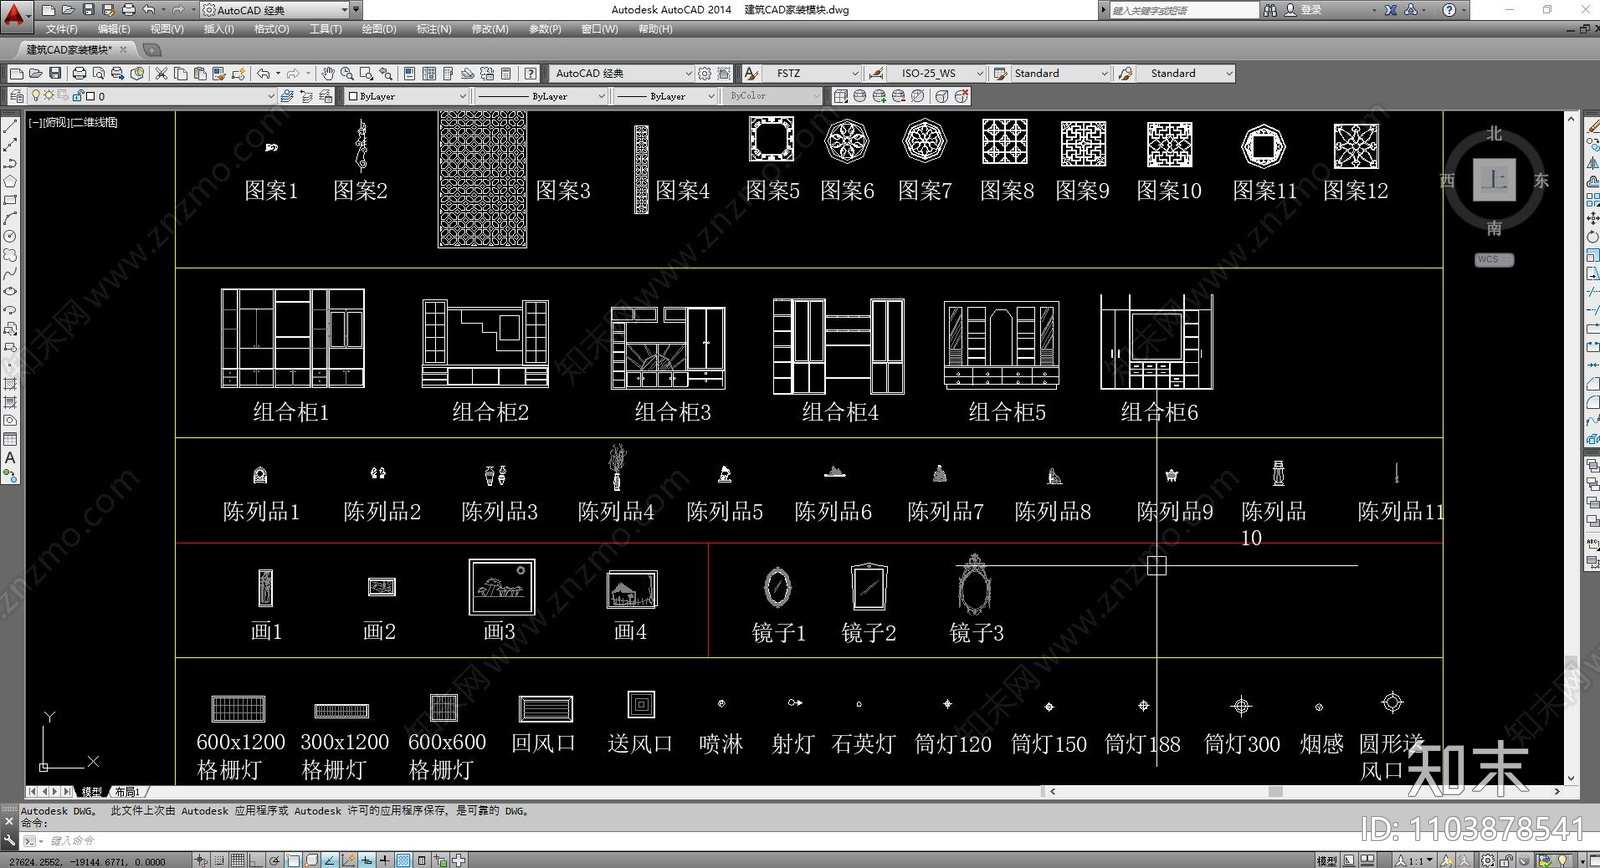
Task: Click the Undo arrow icon
Action: coord(263,73)
